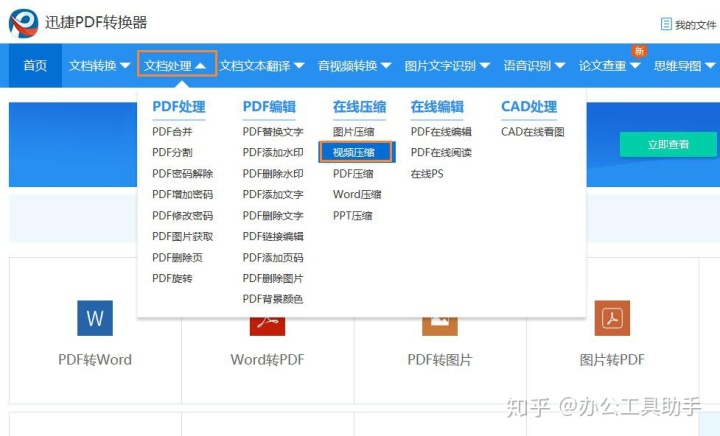Select PDF旋转 menu entry

[172, 278]
